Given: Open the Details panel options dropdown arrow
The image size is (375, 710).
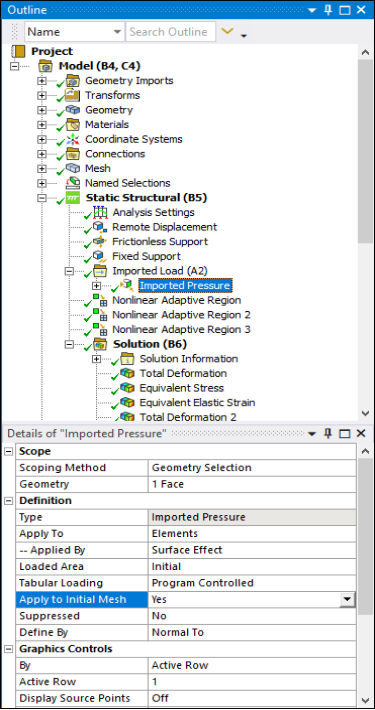Looking at the screenshot, I should 312,434.
